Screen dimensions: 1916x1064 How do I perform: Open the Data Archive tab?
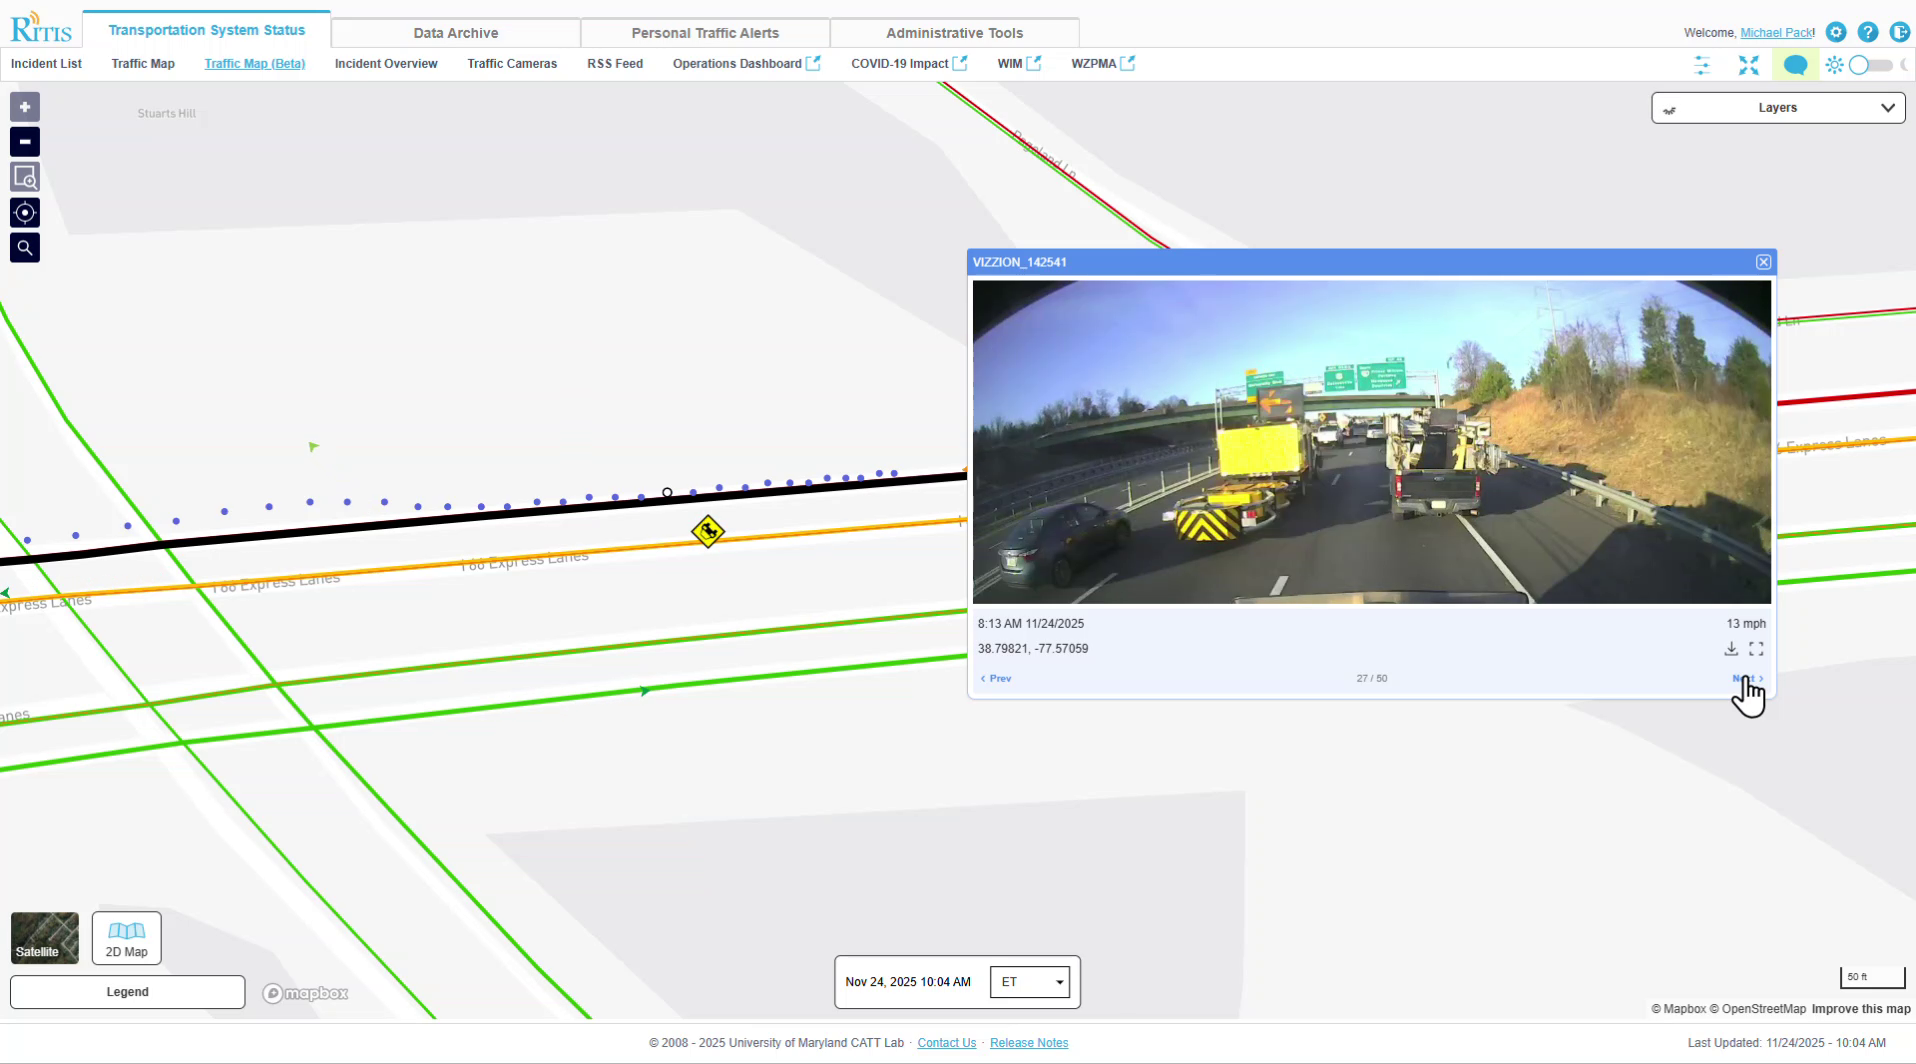(x=456, y=33)
